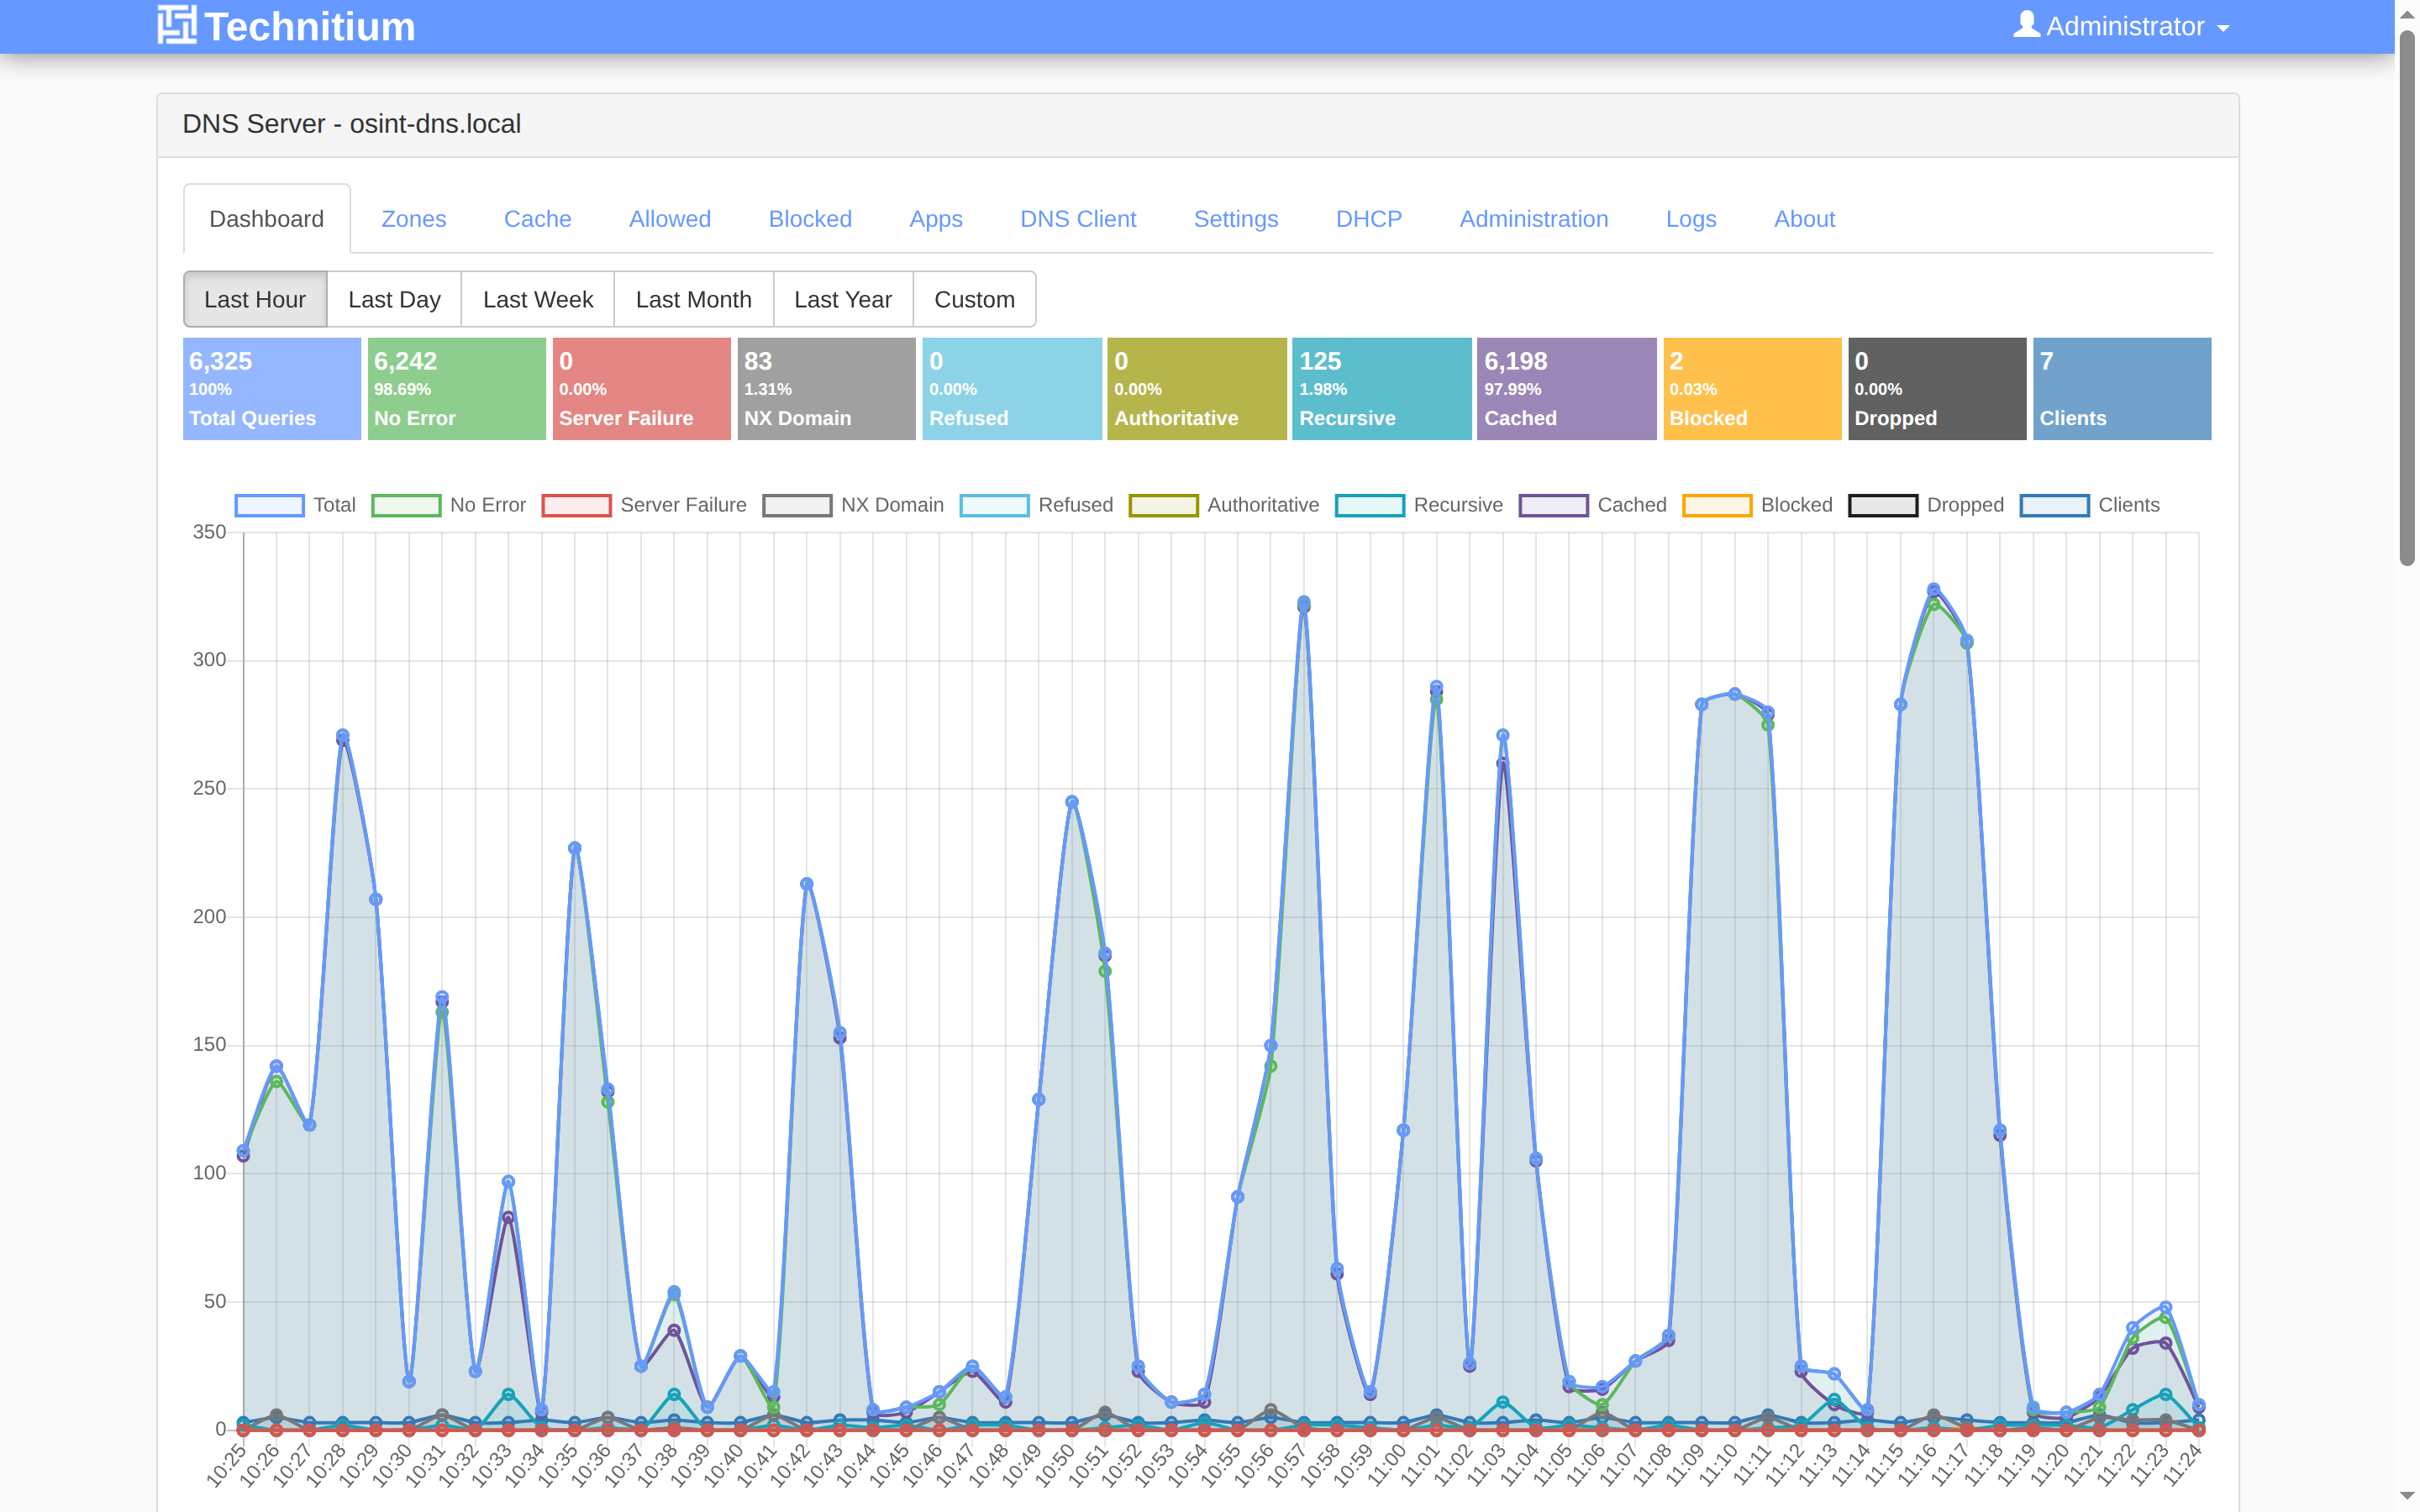Choose the Last Month range

694,299
